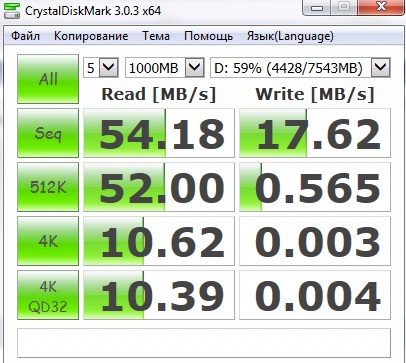Start the 4K QD32 test
The width and height of the screenshot is (406, 363).
tap(48, 295)
